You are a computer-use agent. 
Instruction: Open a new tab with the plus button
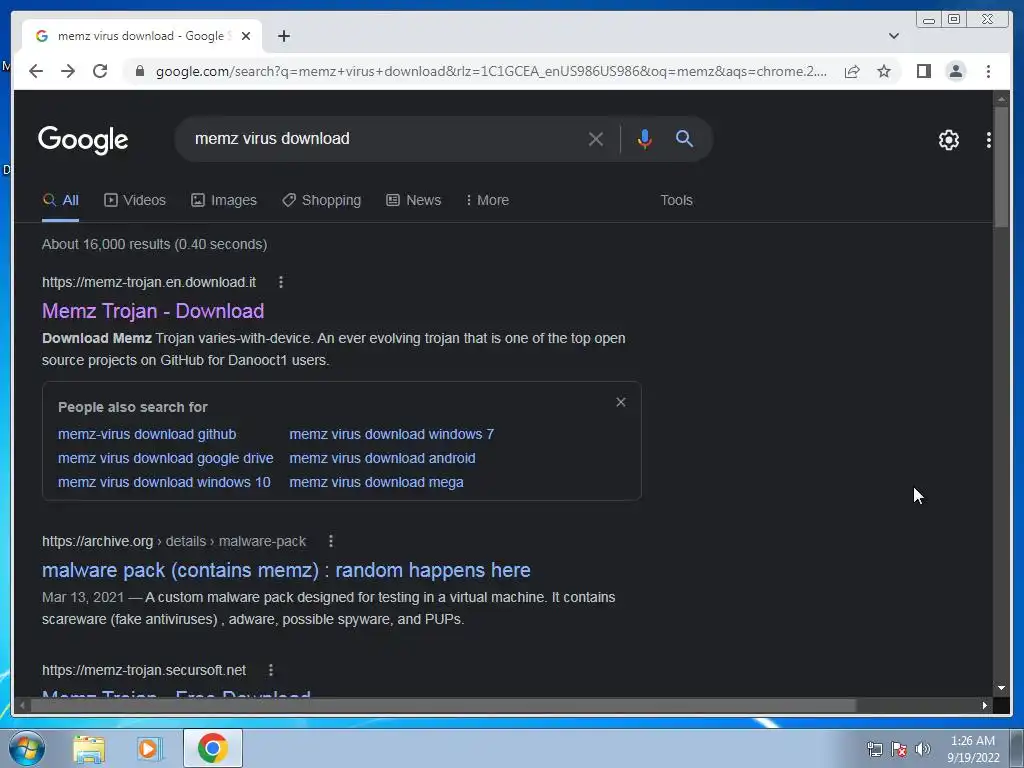(283, 36)
